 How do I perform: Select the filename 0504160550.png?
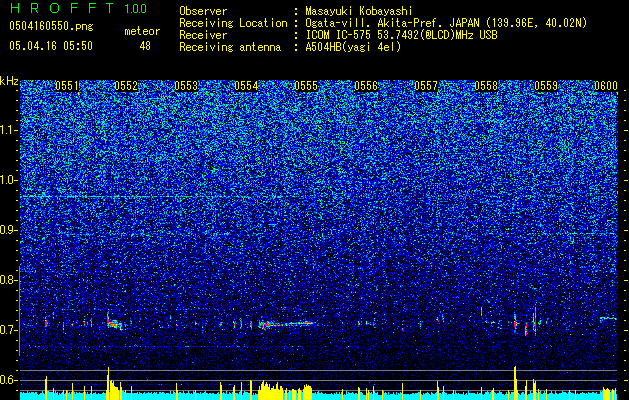tap(51, 27)
